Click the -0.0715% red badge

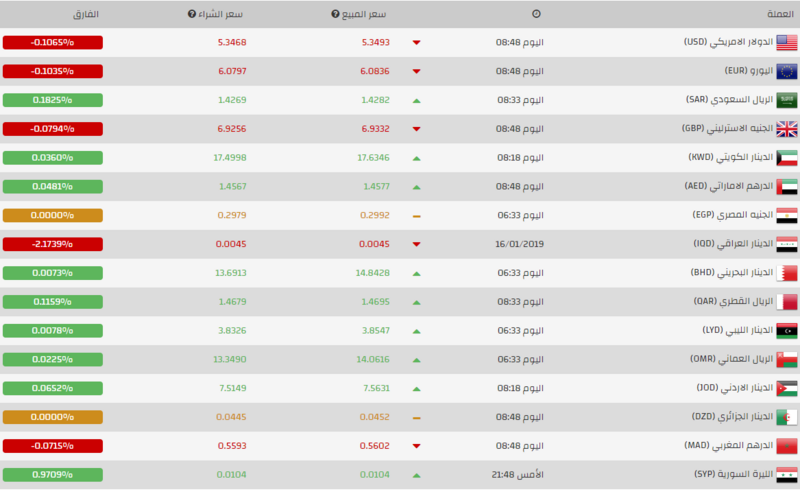[x=53, y=446]
